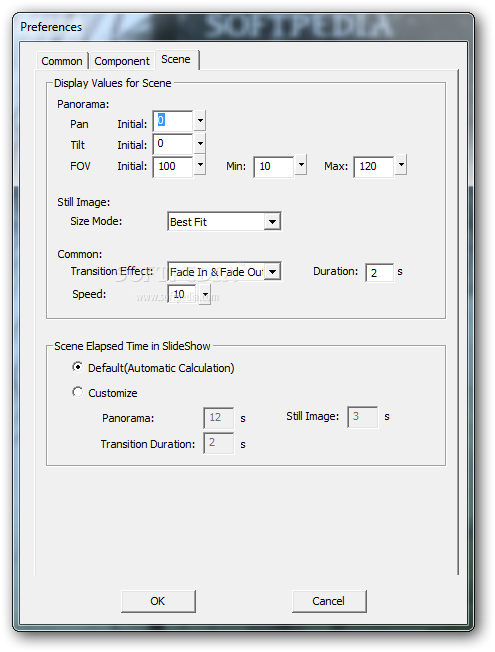Switch to the Common tab

coord(62,61)
